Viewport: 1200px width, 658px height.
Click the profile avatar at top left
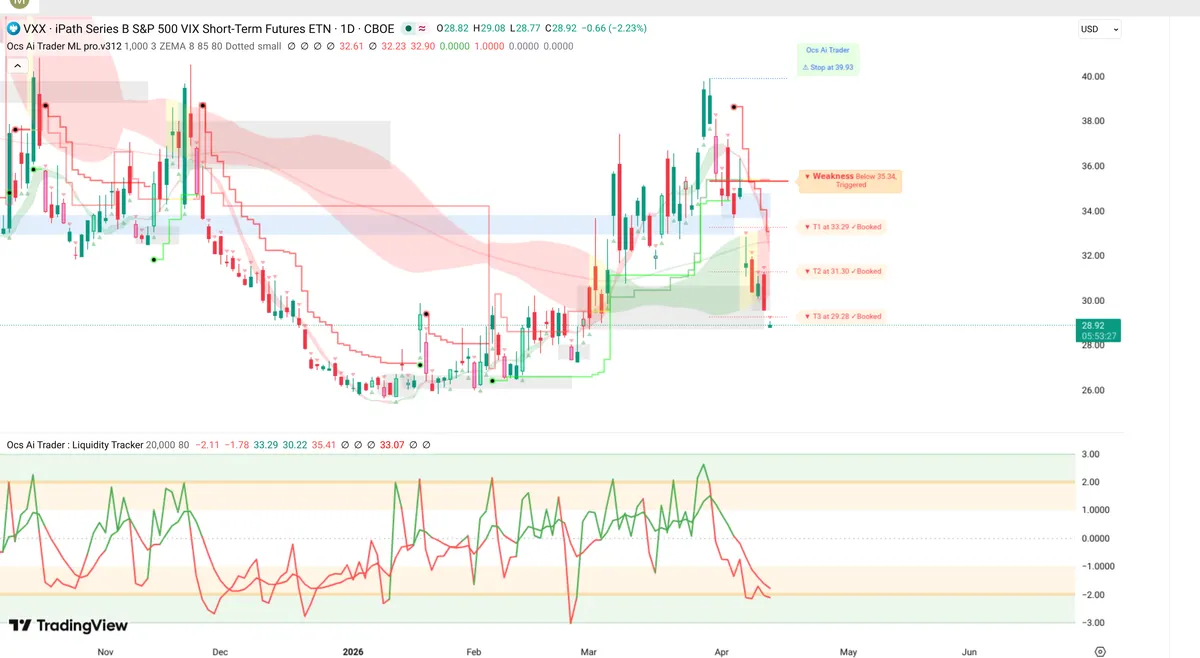point(19,4)
